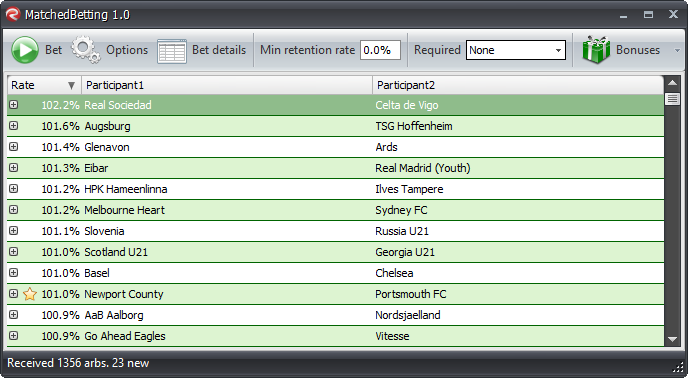Viewport: 688px width, 378px height.
Task: Select the Real Madrid (Youth) cell
Action: coord(518,168)
